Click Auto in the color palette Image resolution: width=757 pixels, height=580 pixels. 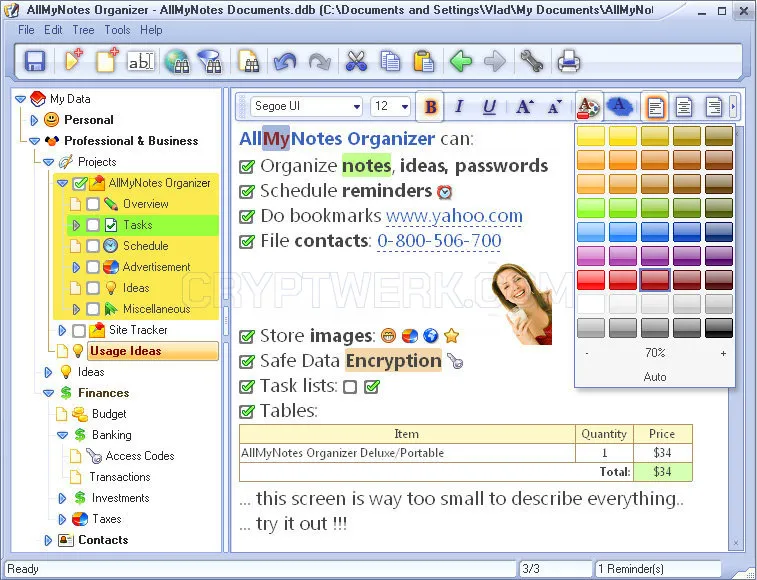pyautogui.click(x=655, y=377)
